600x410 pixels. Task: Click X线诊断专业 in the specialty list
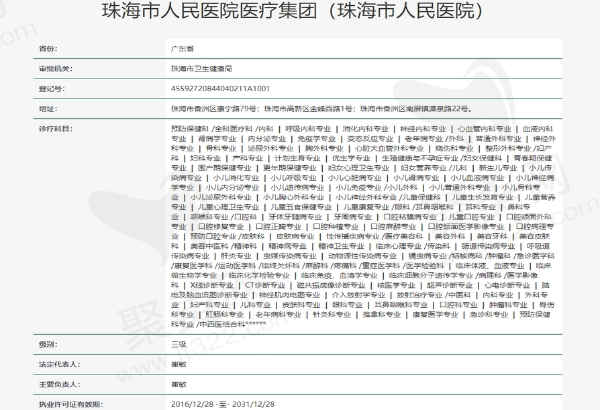point(212,285)
